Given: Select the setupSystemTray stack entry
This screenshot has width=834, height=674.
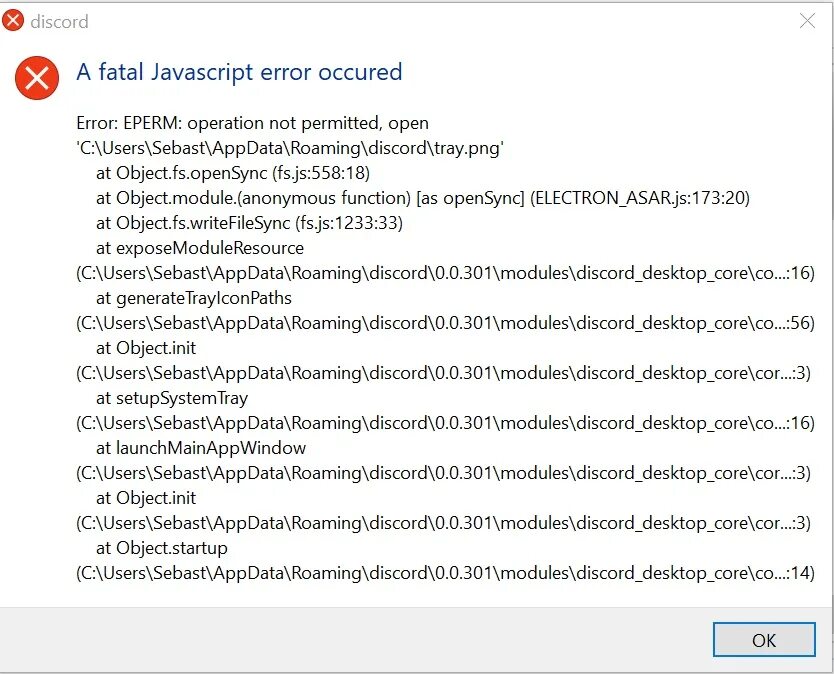Looking at the screenshot, I should [172, 398].
